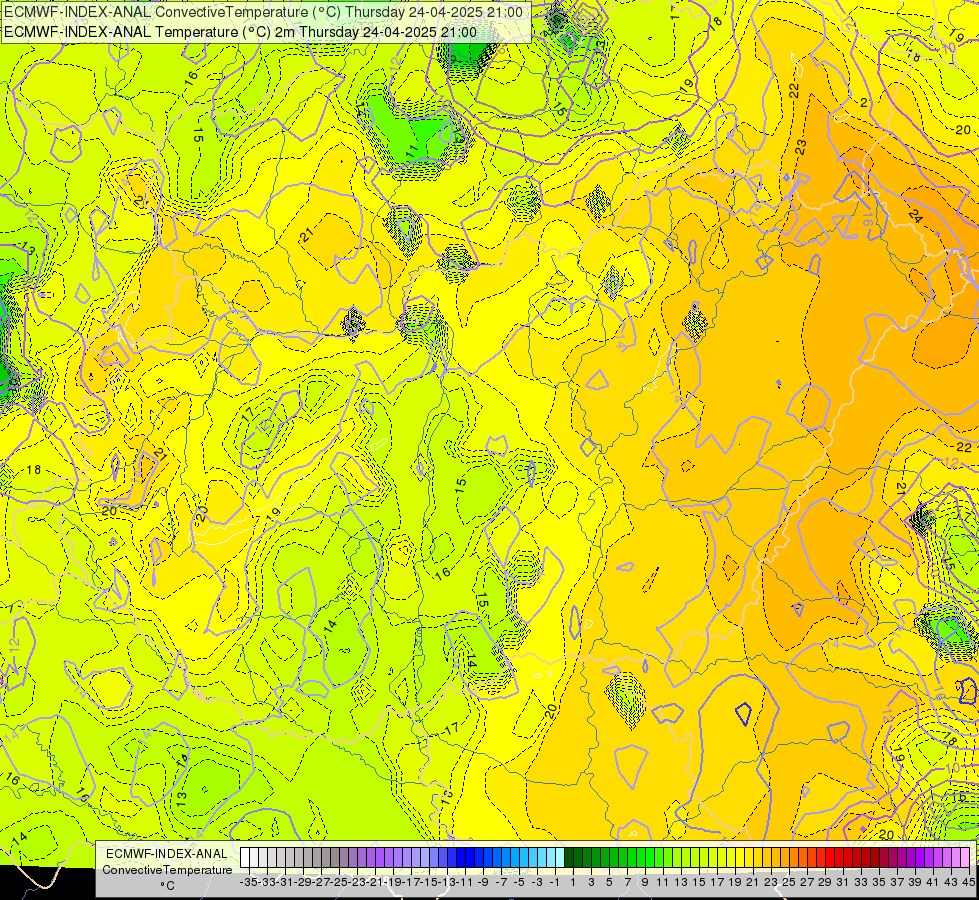979x900 pixels.
Task: Select the darkest green swatch above legend value 1
Action: pyautogui.click(x=569, y=858)
